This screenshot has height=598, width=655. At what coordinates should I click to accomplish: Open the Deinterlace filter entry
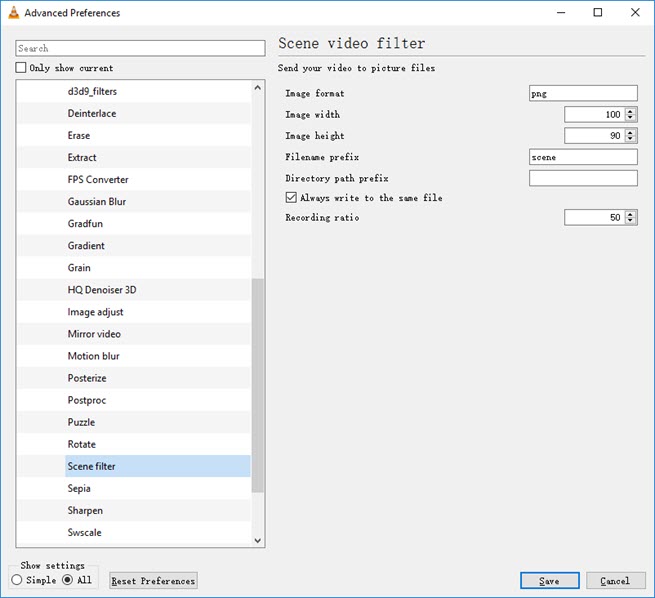[x=92, y=114]
